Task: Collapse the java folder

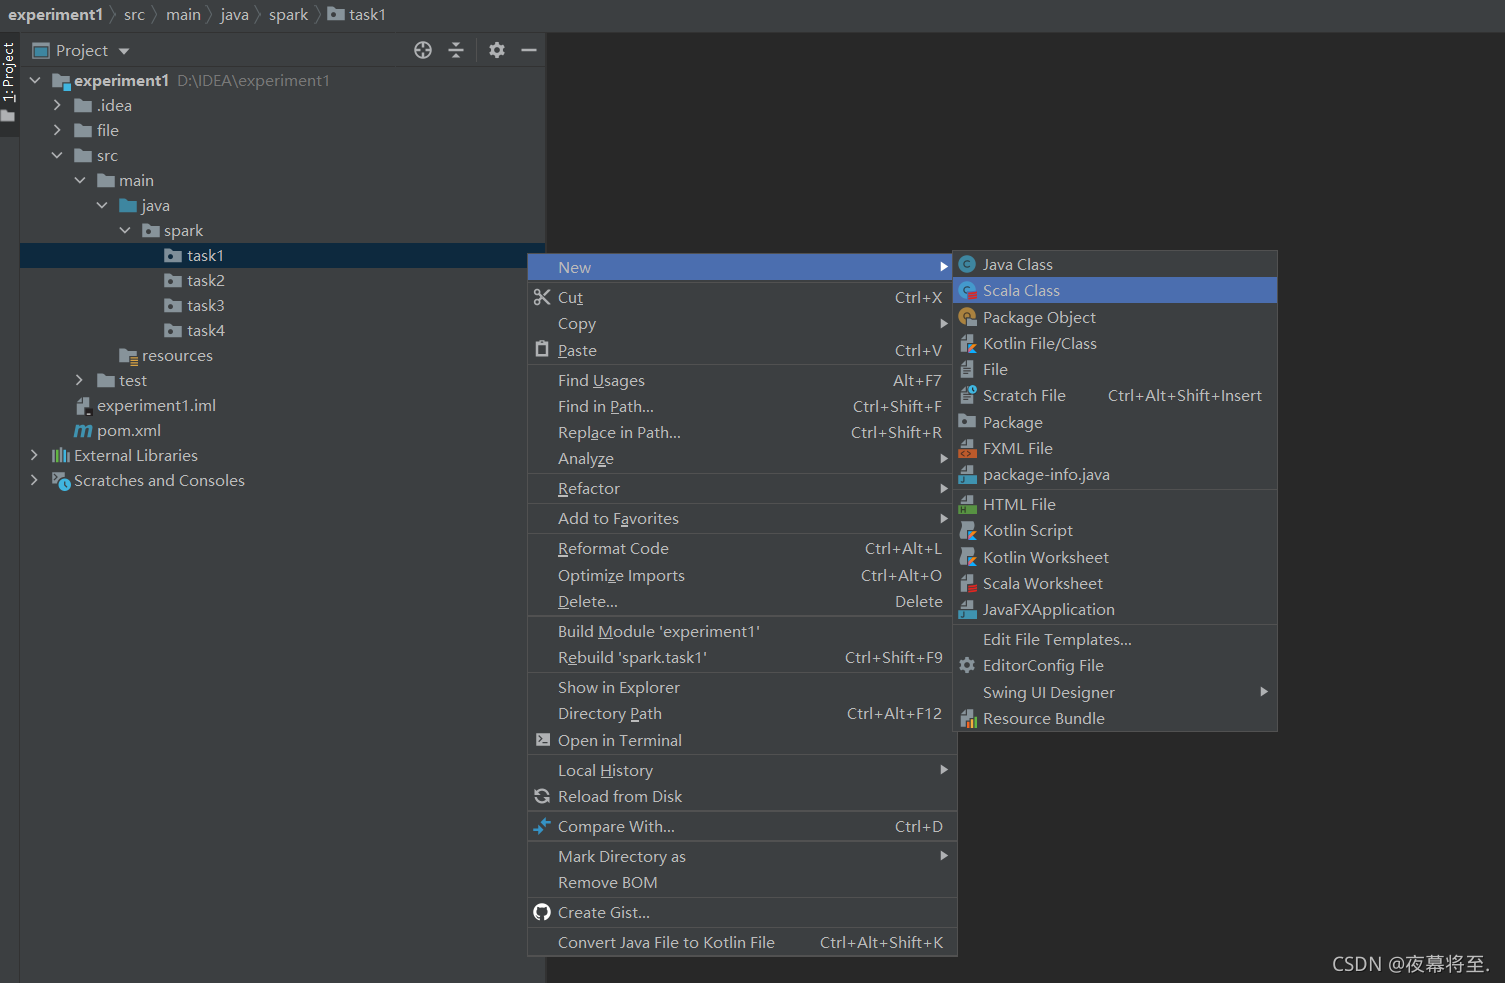Action: click(102, 205)
